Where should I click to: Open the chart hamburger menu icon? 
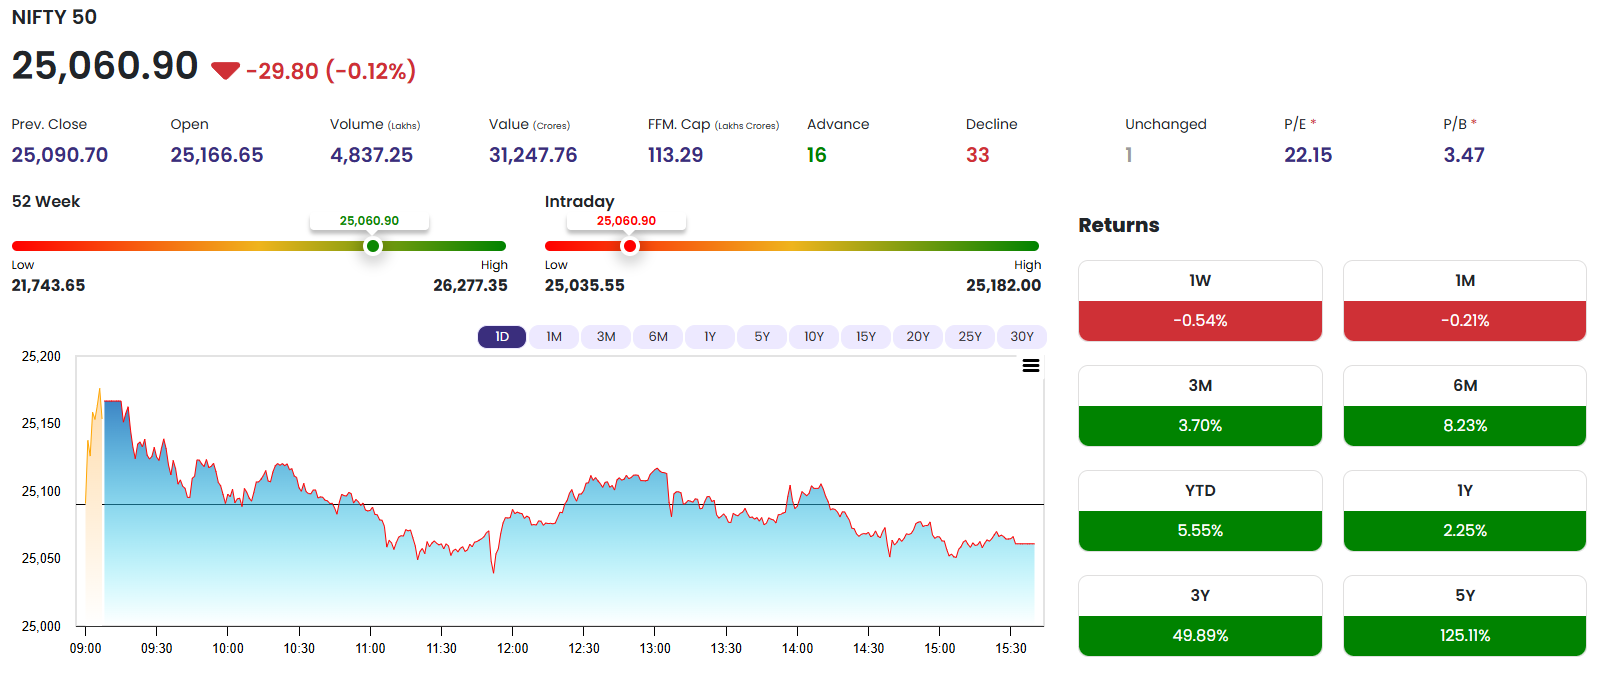pyautogui.click(x=1030, y=366)
